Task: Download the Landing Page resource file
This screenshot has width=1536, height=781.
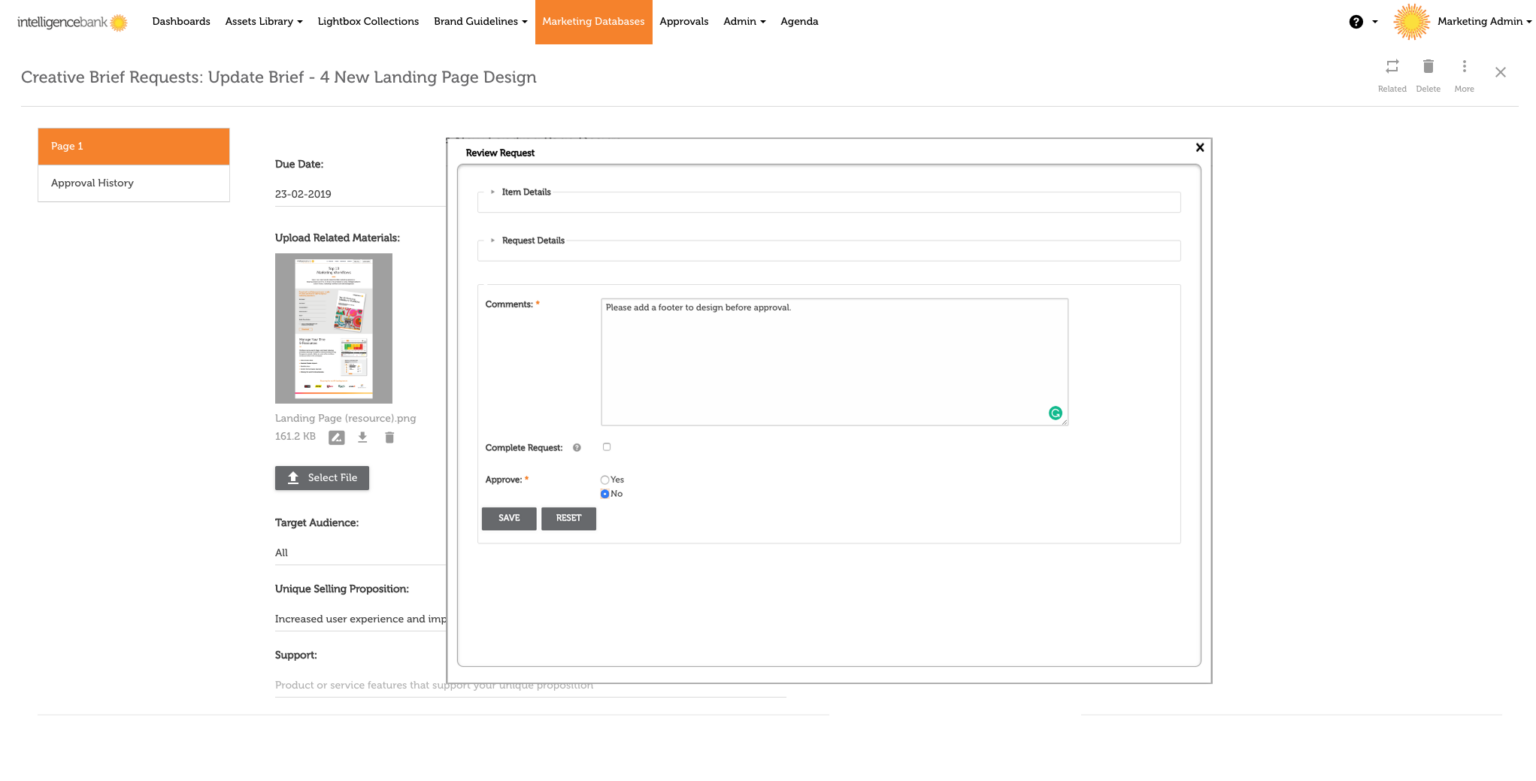Action: tap(363, 437)
